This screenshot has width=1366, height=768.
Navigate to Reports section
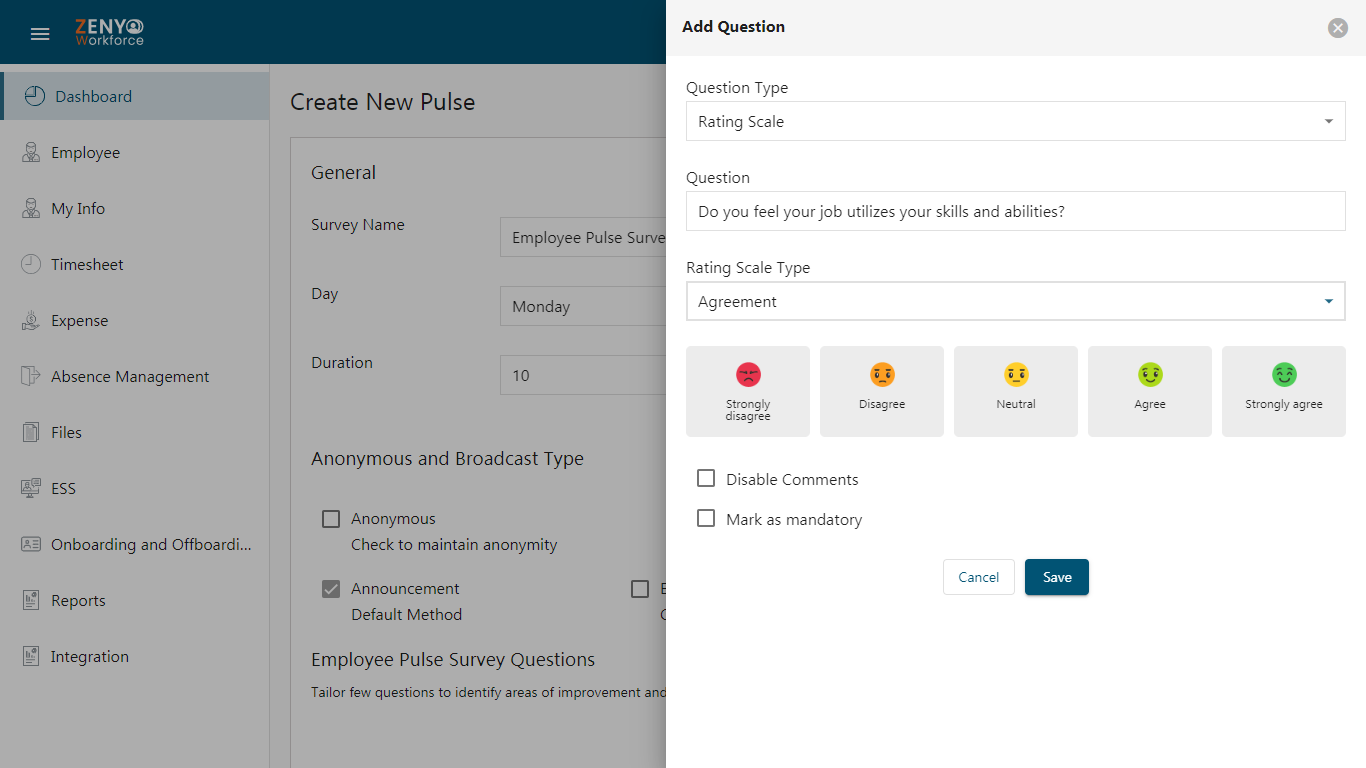[135, 600]
